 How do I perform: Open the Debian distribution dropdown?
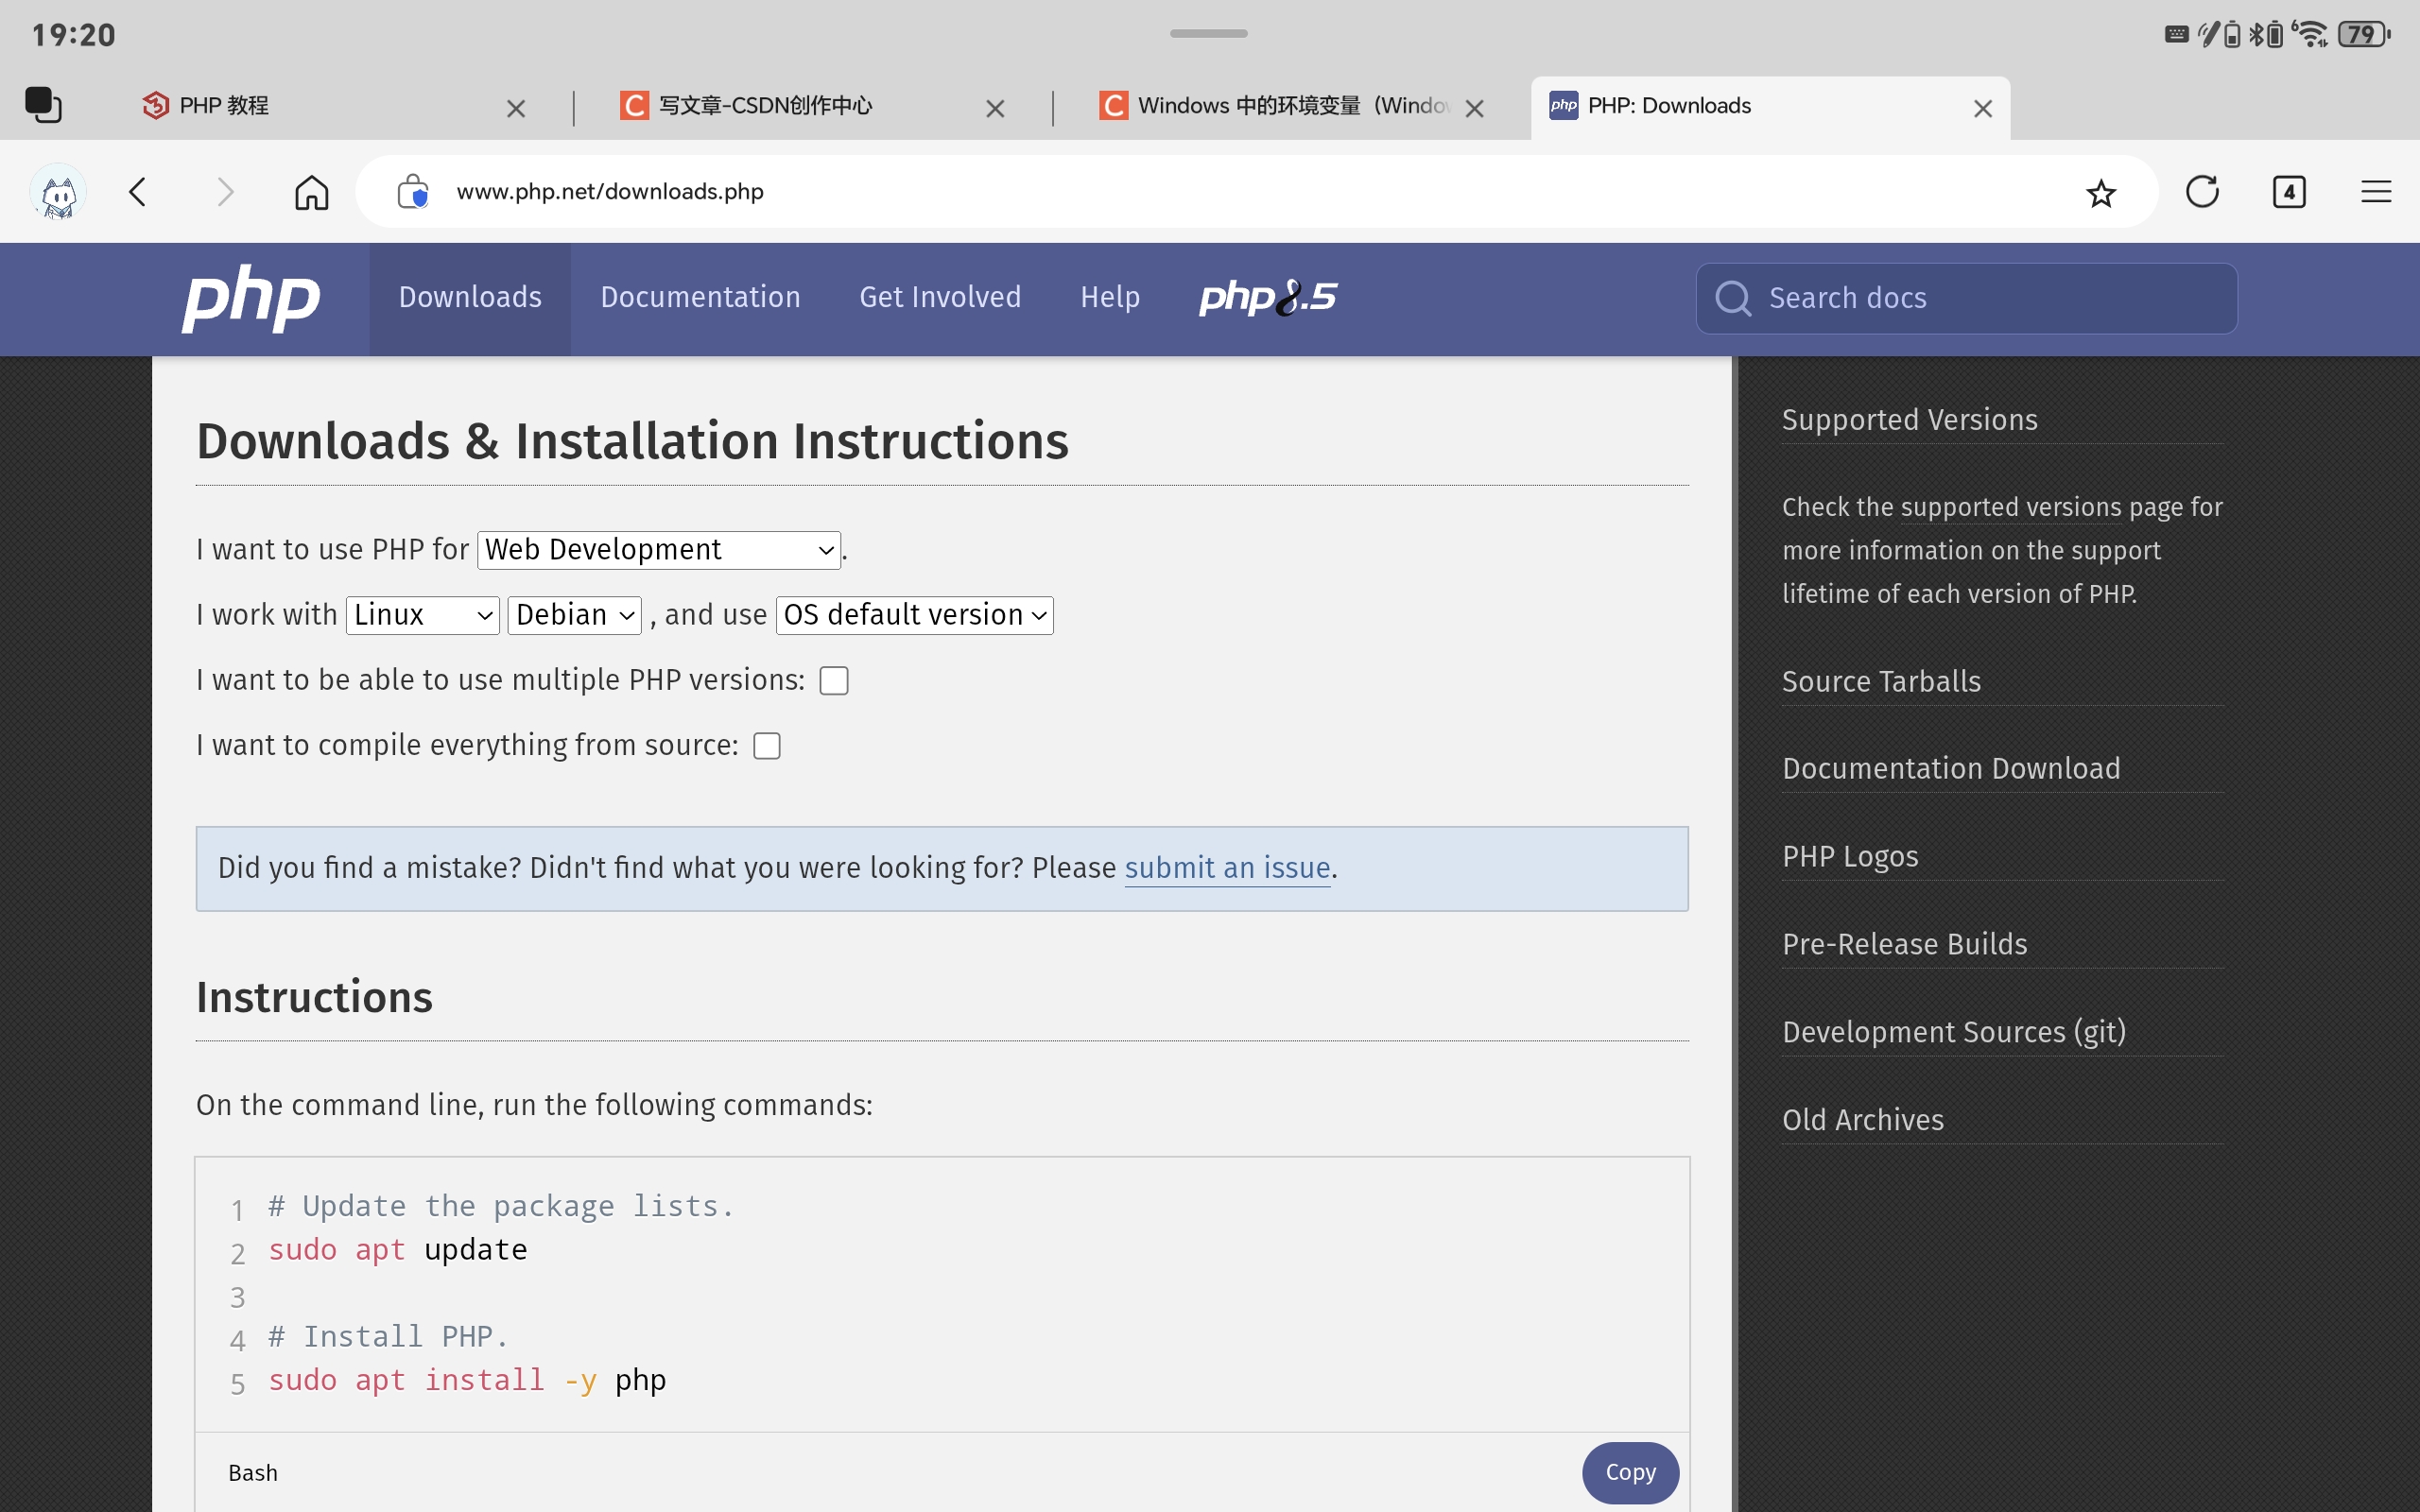coord(574,615)
